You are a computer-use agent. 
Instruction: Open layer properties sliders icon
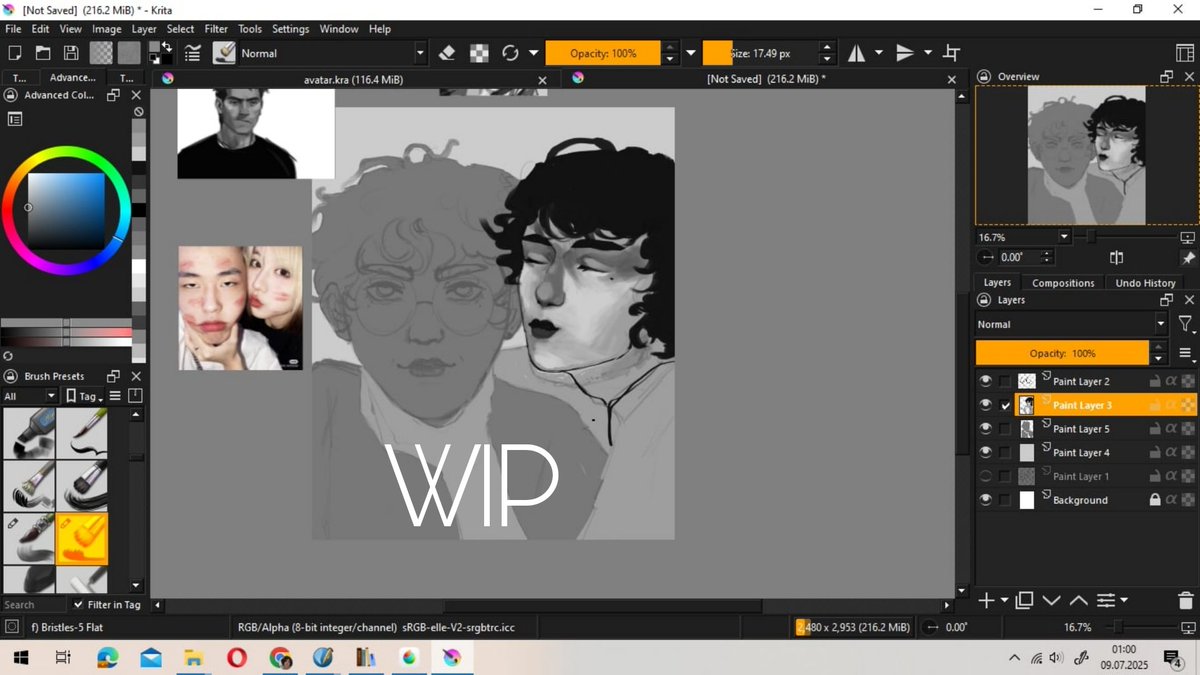pyautogui.click(x=1106, y=600)
